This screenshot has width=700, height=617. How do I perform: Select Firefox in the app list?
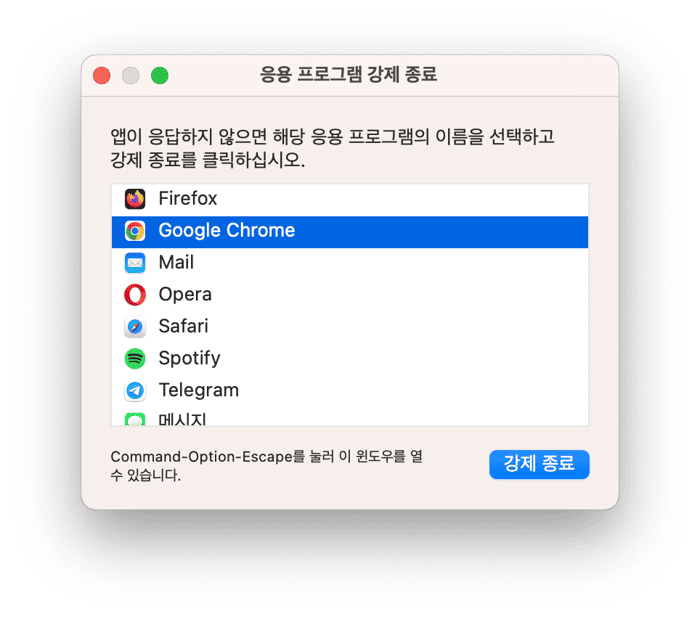(350, 199)
